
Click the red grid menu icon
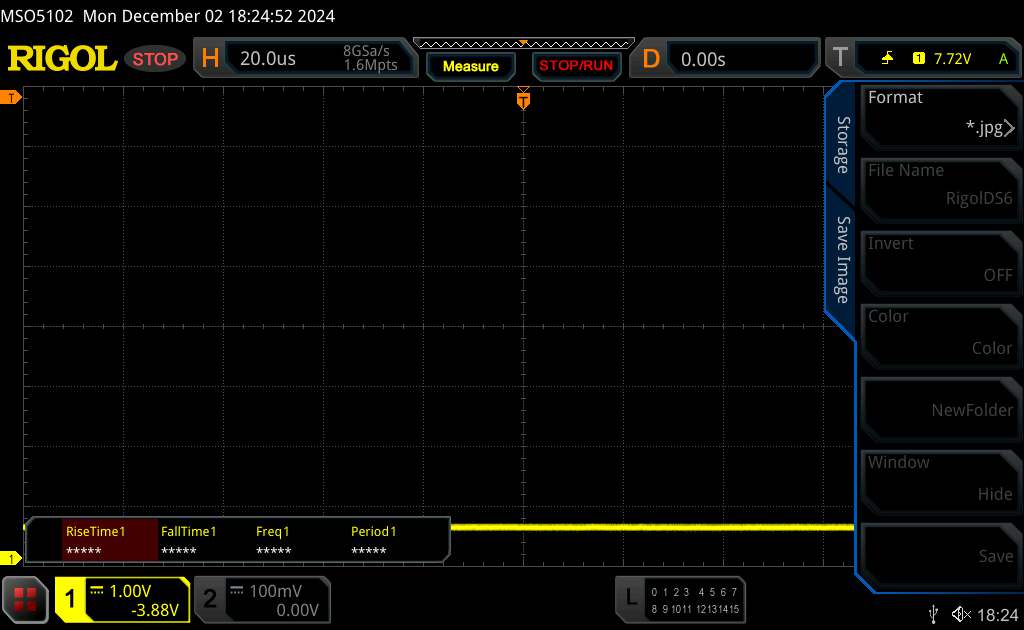pos(26,599)
